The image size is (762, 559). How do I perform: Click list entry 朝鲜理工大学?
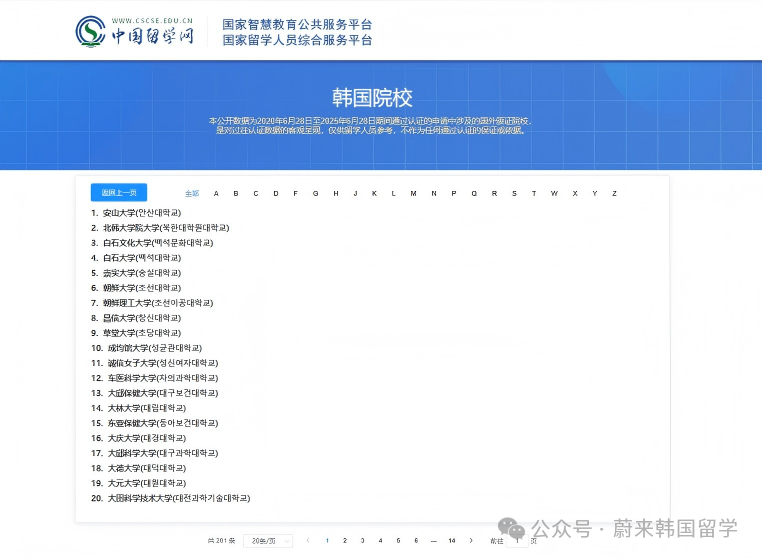point(152,303)
